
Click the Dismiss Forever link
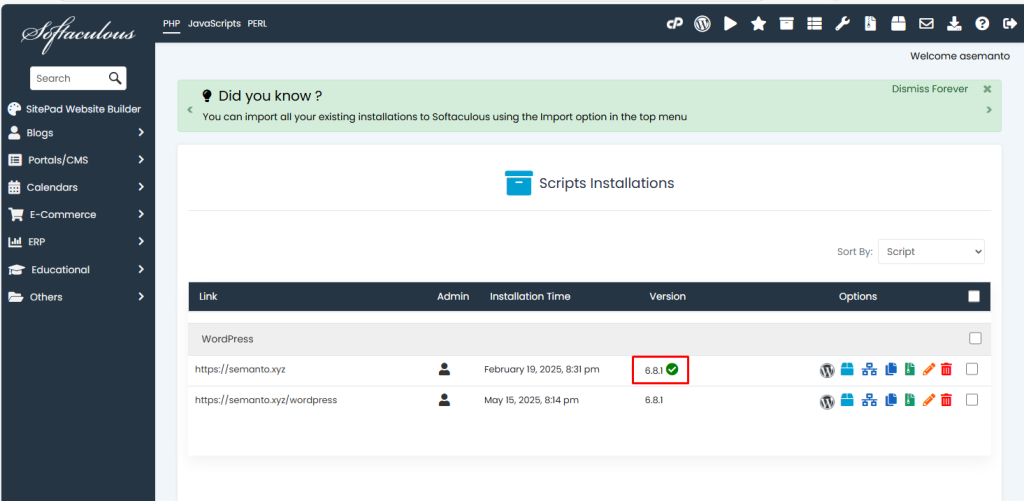(x=929, y=89)
